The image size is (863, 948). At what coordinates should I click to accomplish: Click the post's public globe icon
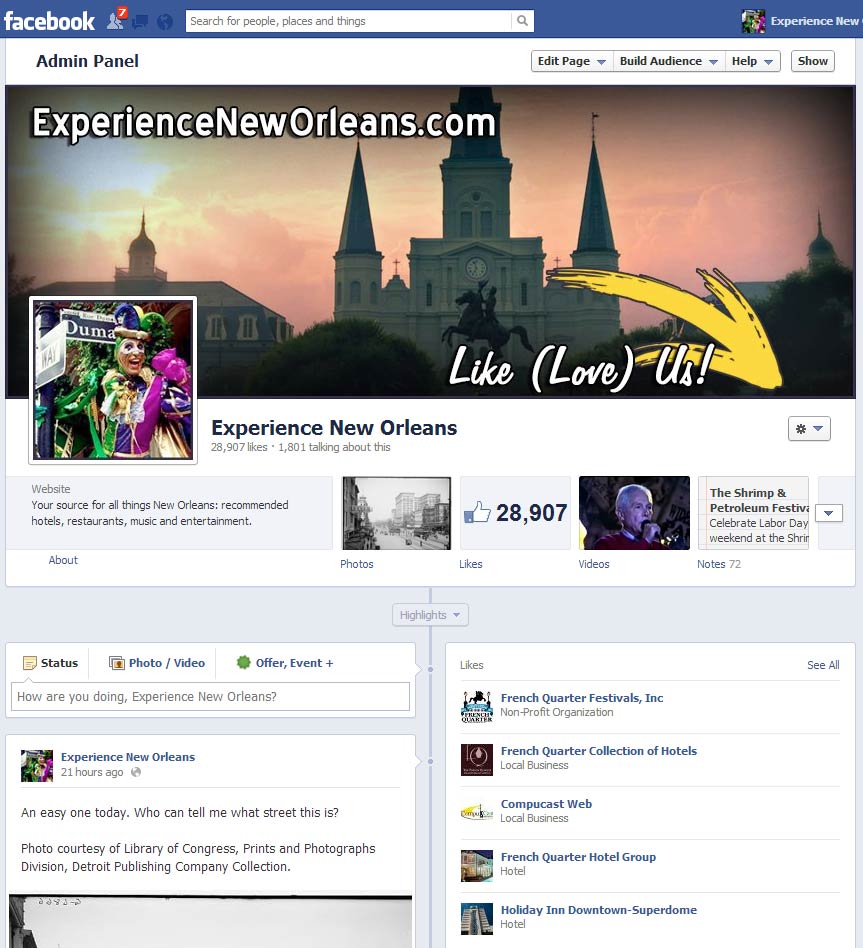tap(136, 772)
